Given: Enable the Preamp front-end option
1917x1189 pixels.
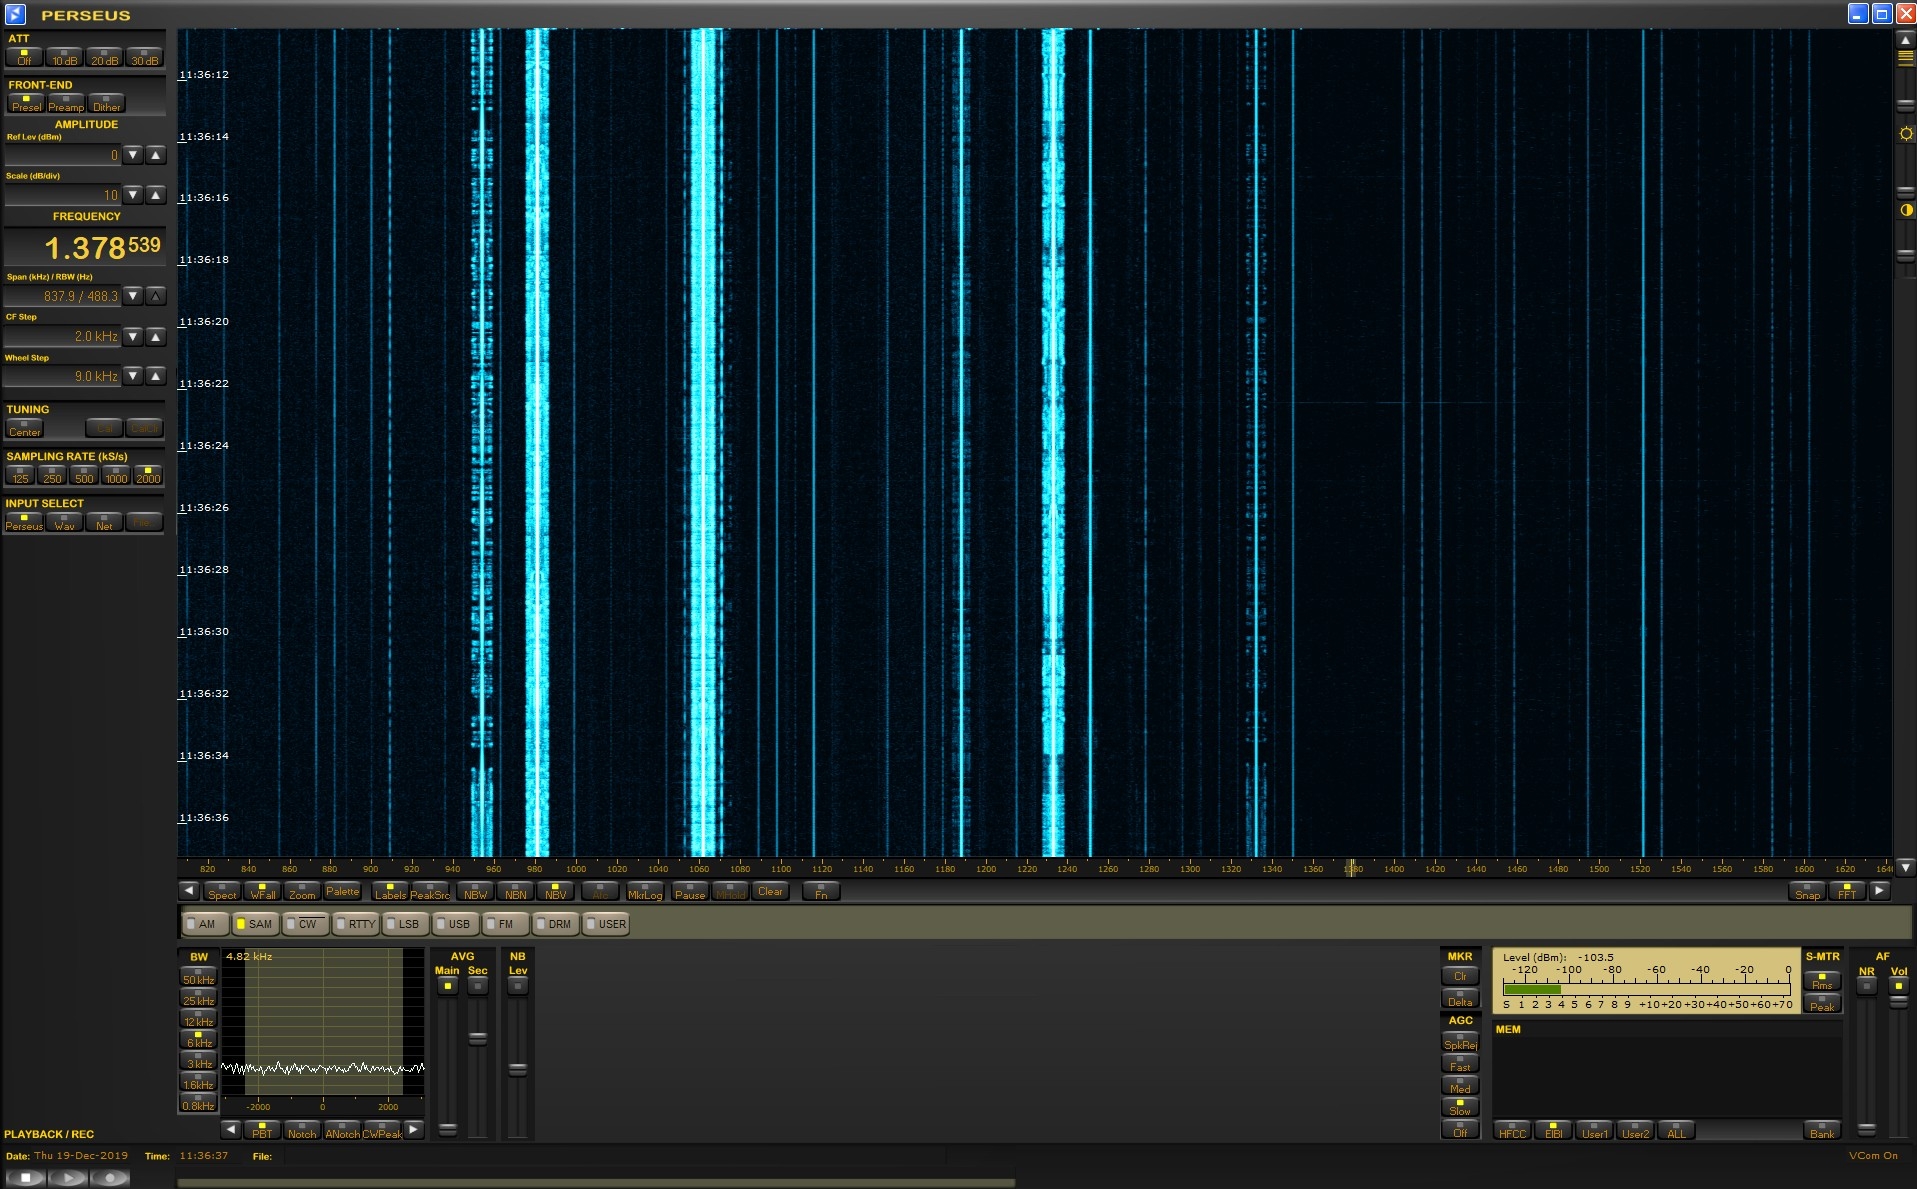Looking at the screenshot, I should click(66, 104).
